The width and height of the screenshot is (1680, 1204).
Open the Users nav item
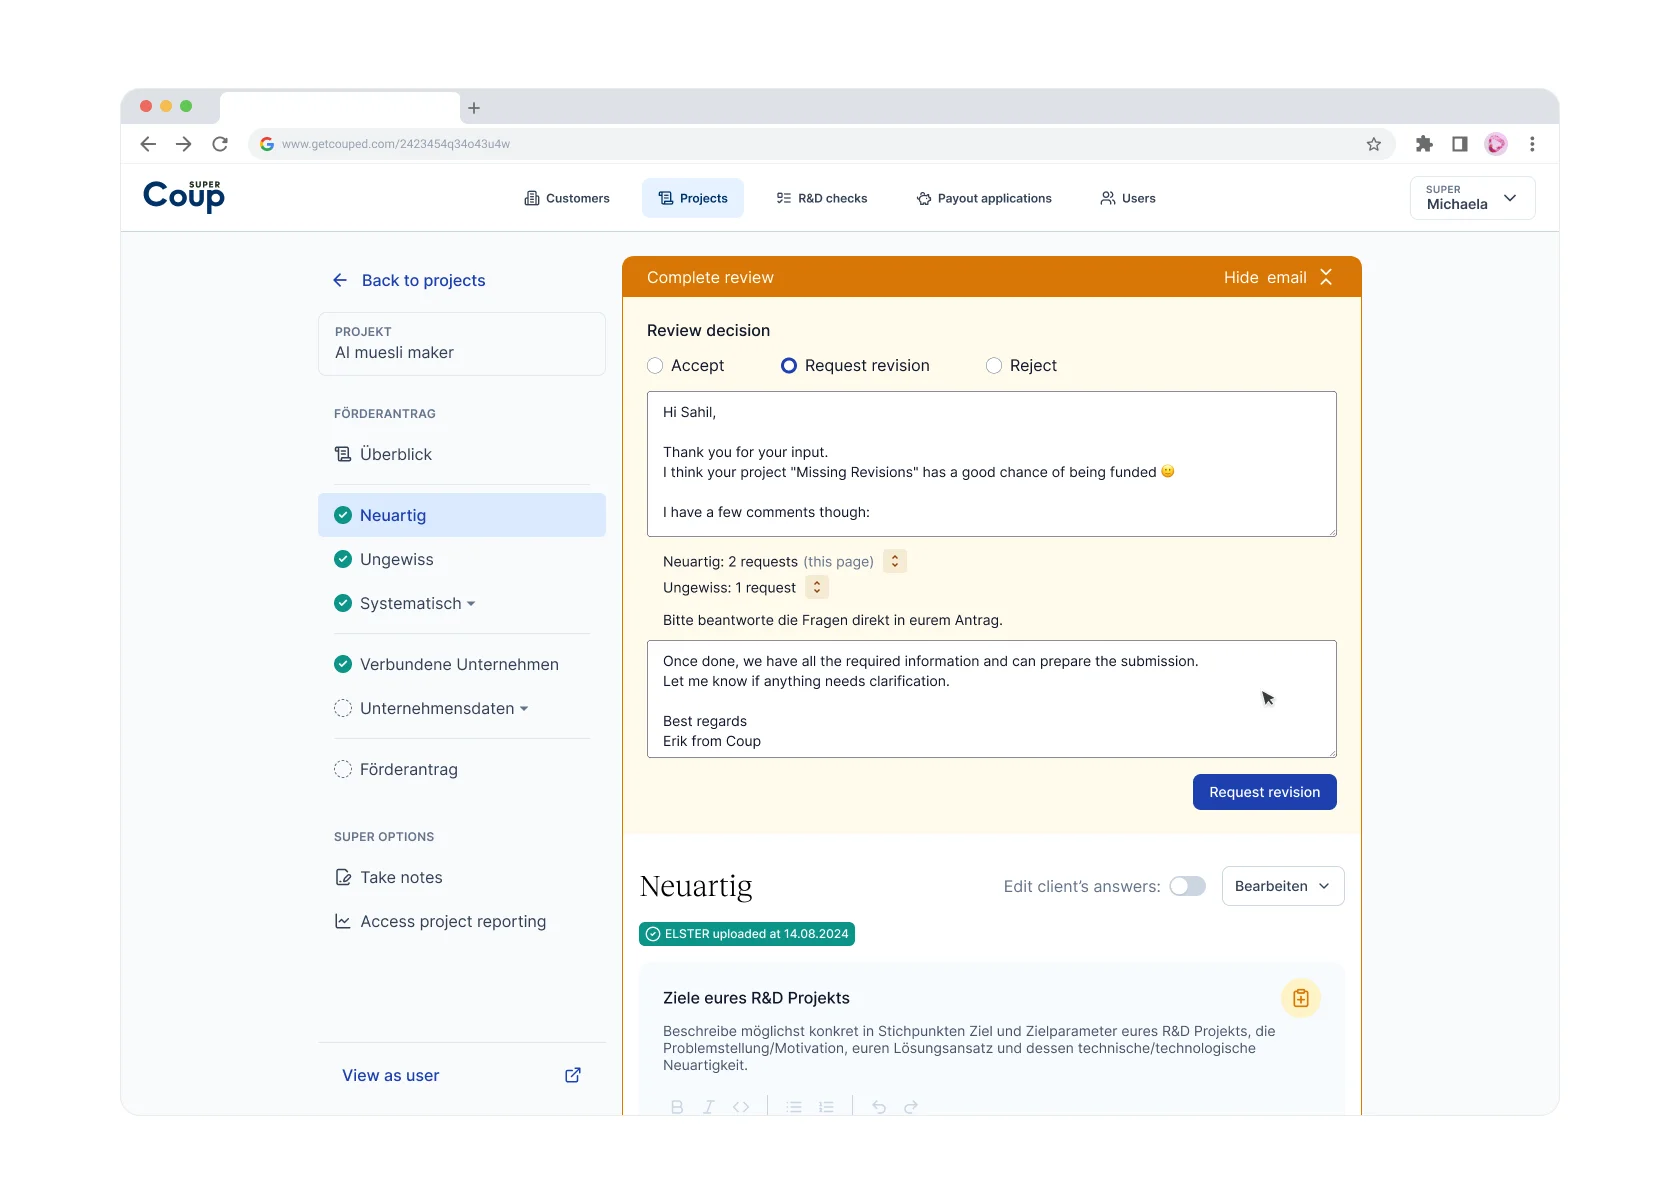(1128, 198)
